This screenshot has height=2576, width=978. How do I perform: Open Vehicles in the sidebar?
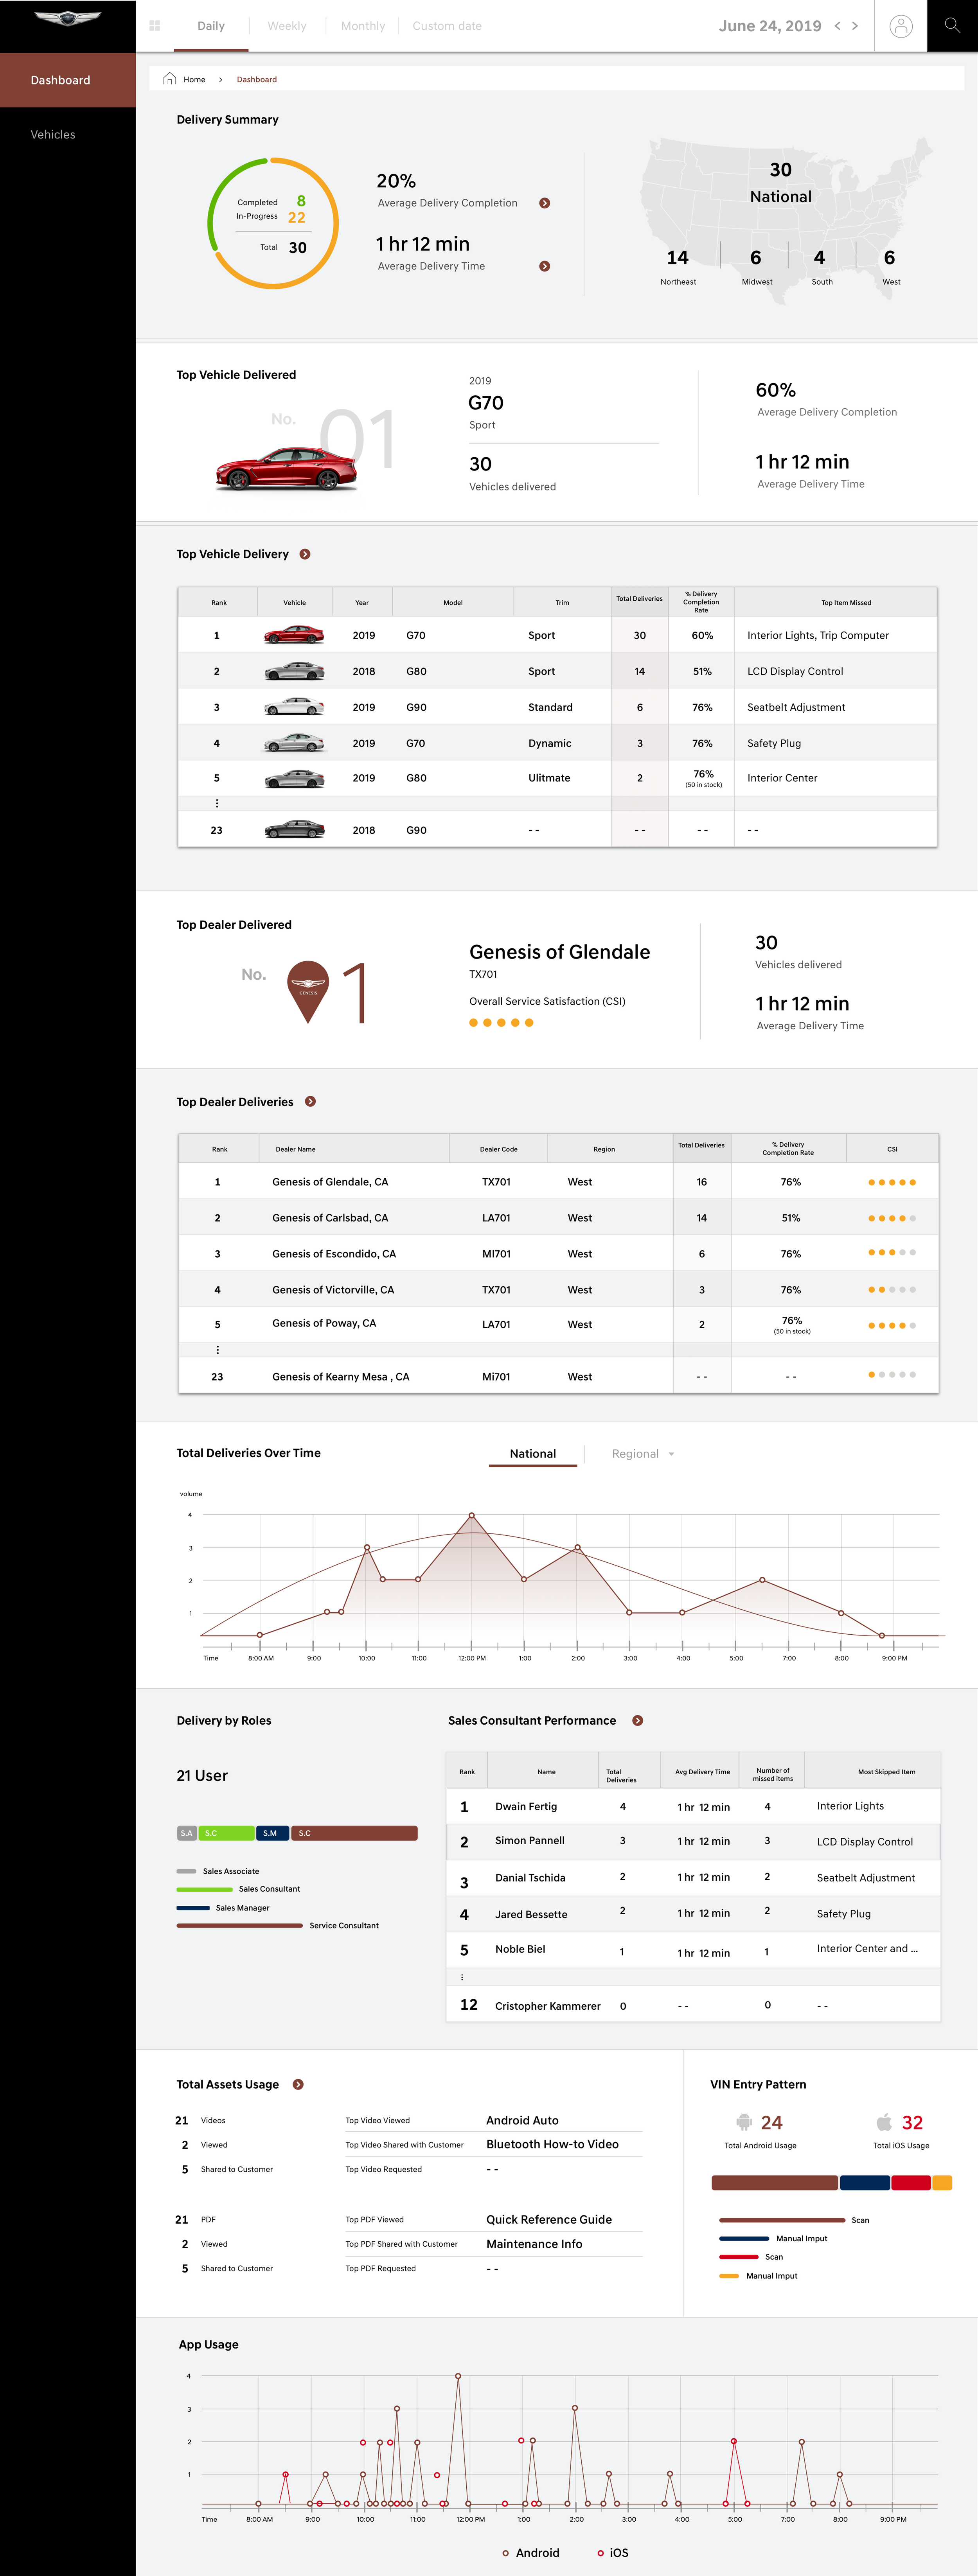tap(53, 135)
